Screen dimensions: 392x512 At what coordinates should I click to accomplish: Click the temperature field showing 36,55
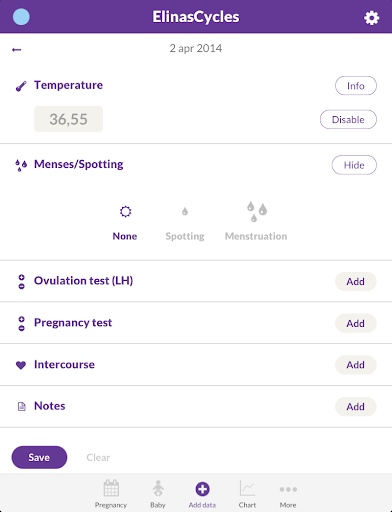68,119
